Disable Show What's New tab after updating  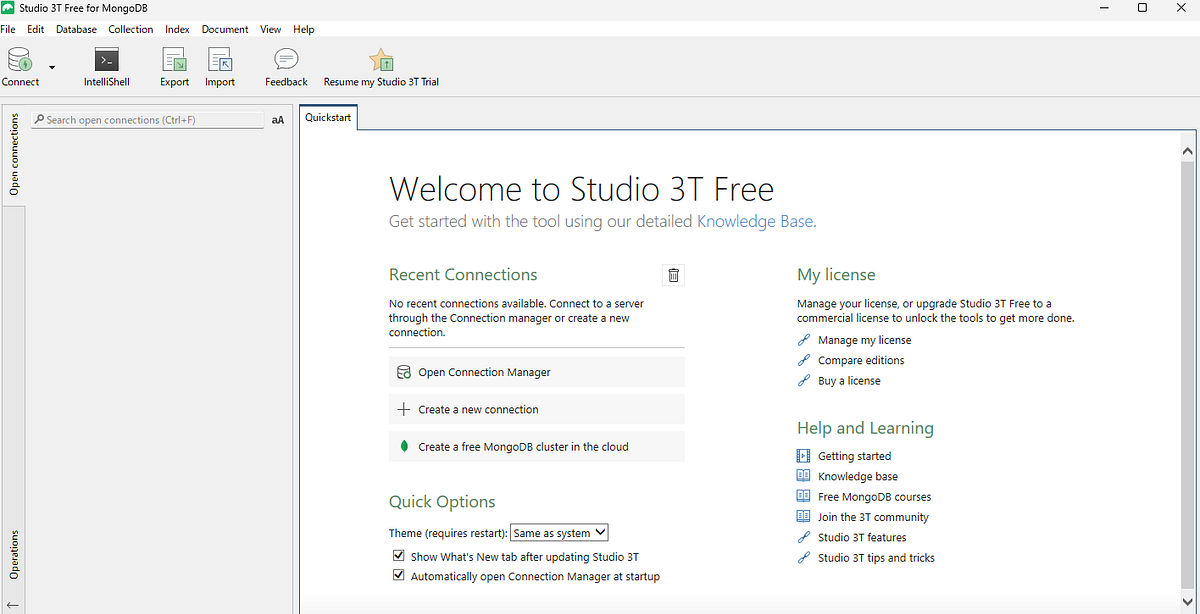click(398, 555)
